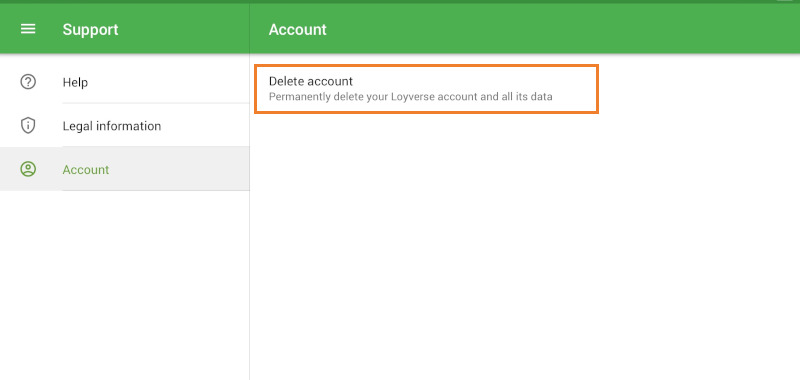Click the Delete account option

pyautogui.click(x=426, y=89)
